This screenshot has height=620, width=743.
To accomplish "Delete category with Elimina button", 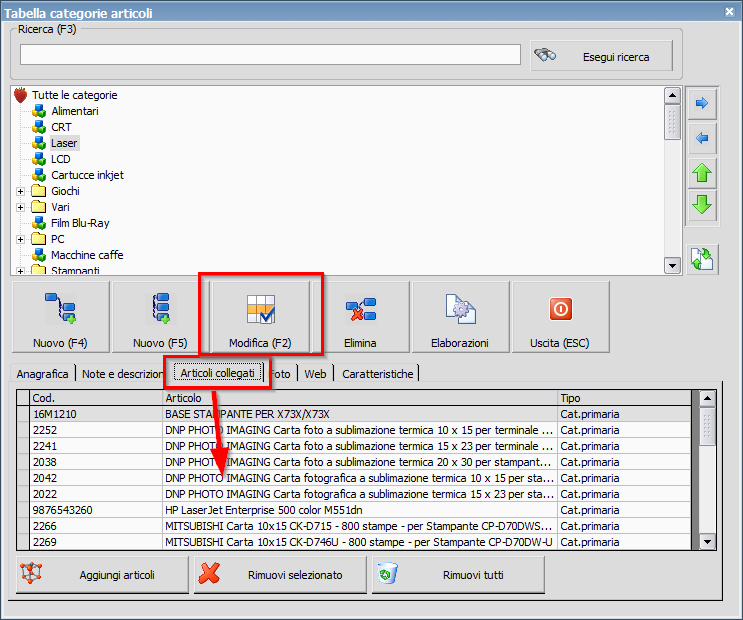I will [x=360, y=317].
